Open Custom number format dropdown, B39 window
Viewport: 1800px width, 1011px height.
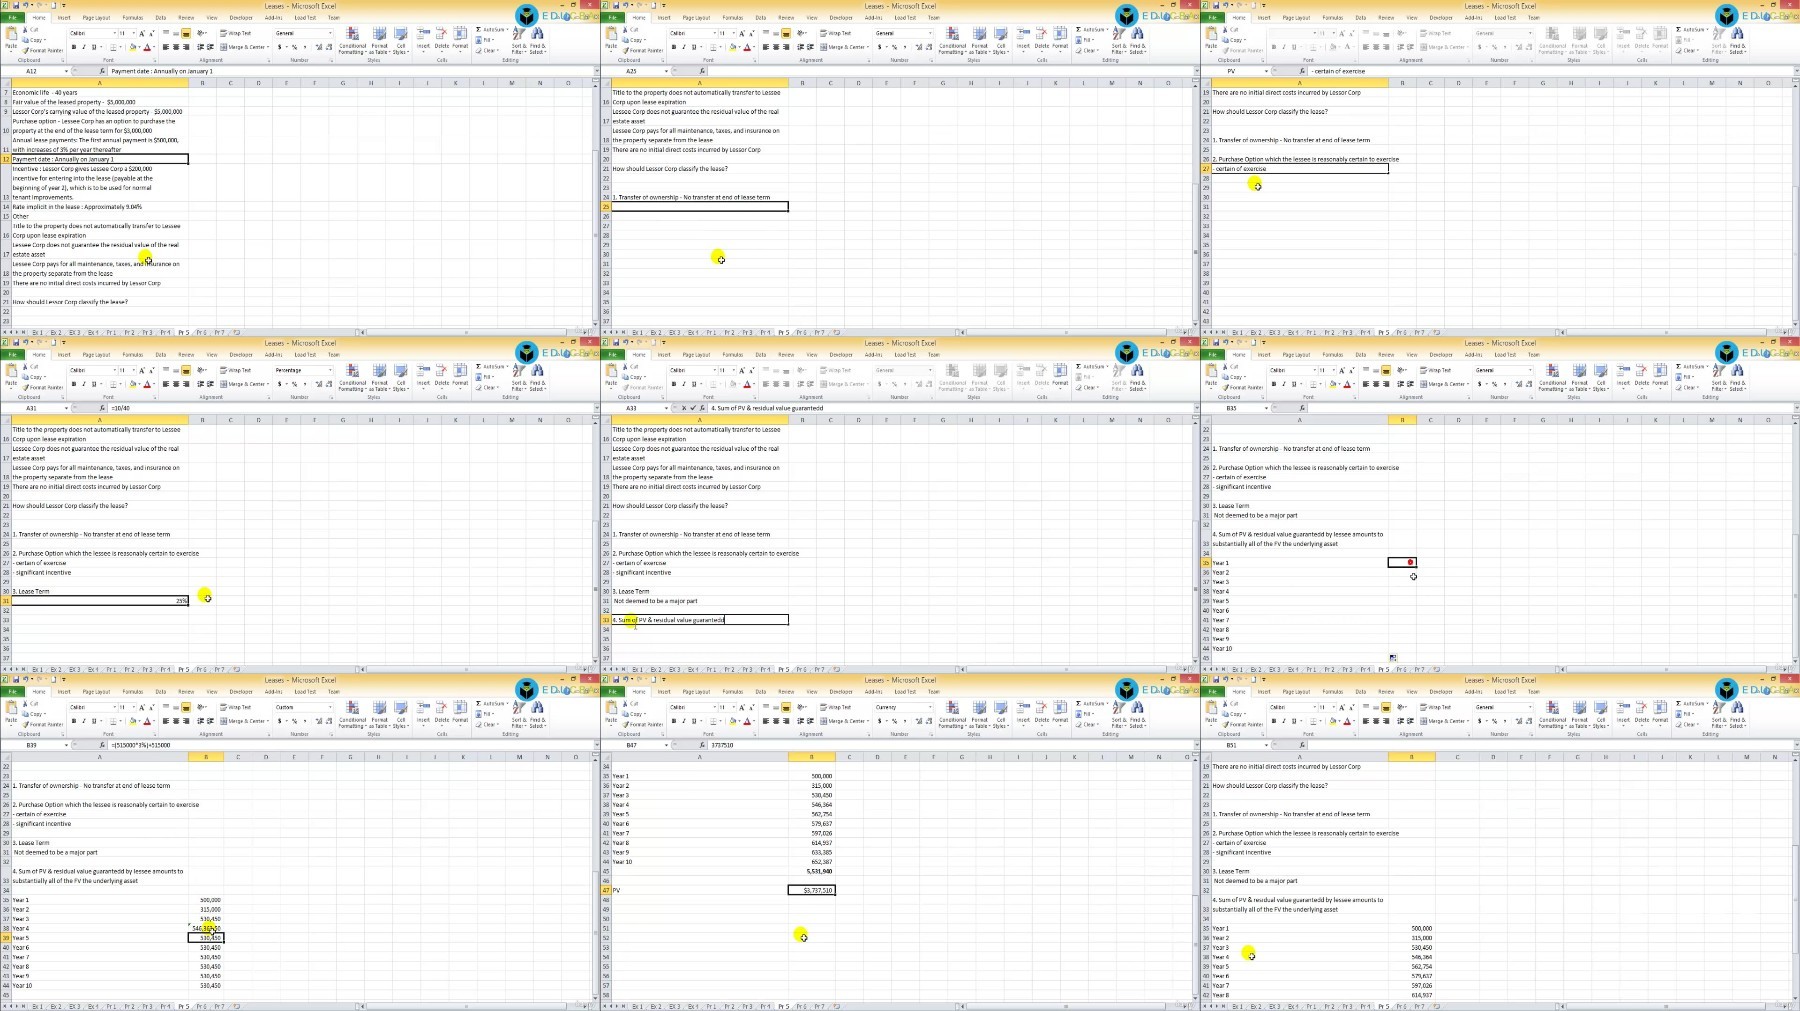coord(330,707)
